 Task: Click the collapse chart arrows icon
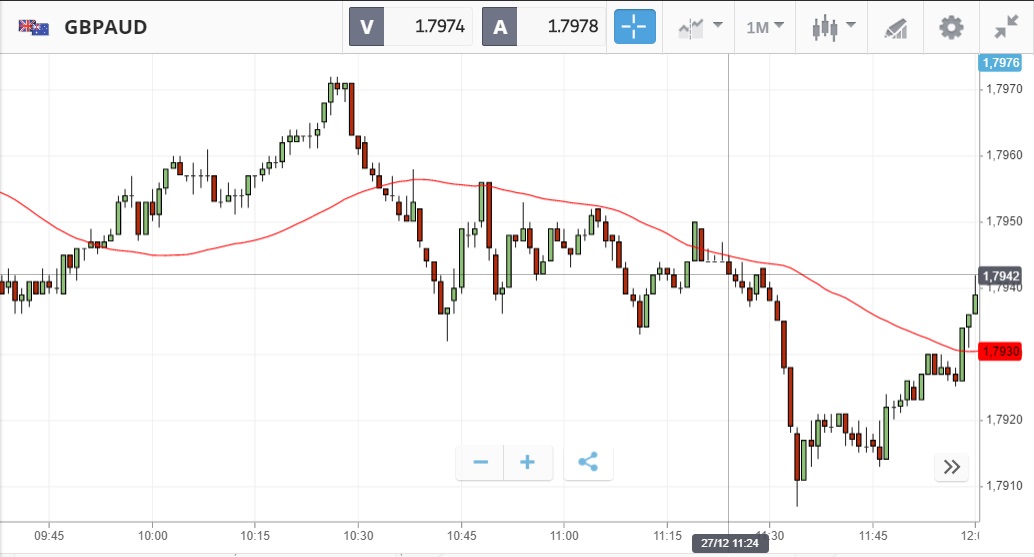[1006, 27]
